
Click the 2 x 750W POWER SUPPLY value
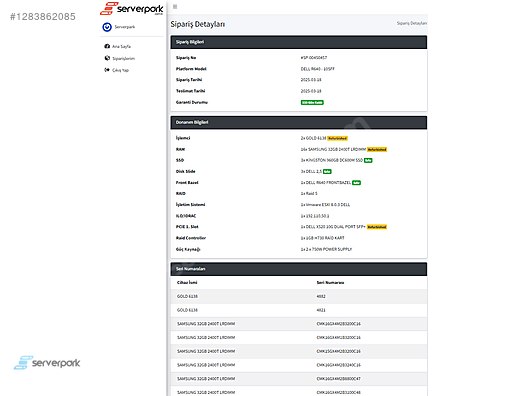point(326,250)
